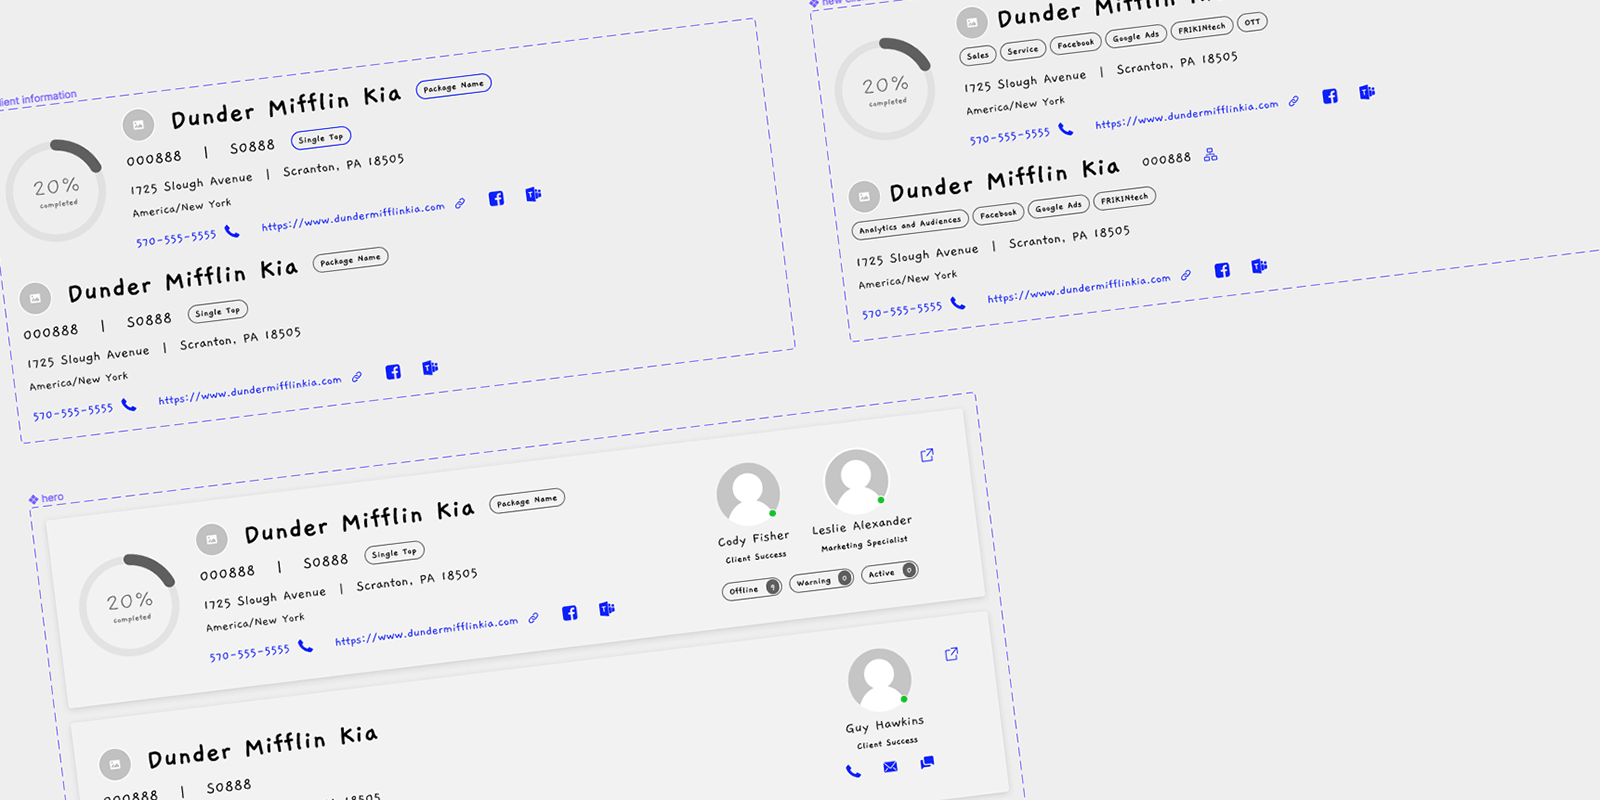Click chain link icon in hero frame
The height and width of the screenshot is (800, 1600).
point(533,618)
